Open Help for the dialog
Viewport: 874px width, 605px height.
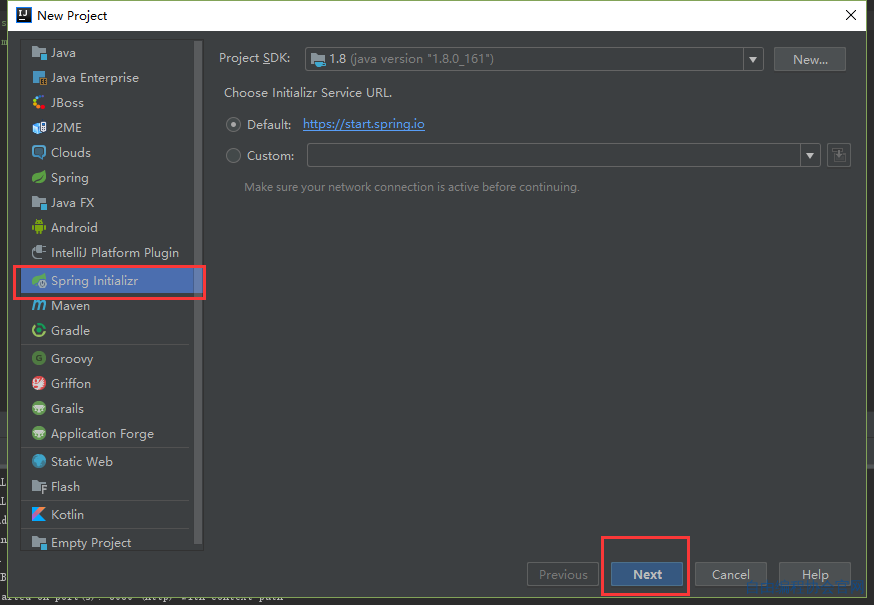coord(815,574)
